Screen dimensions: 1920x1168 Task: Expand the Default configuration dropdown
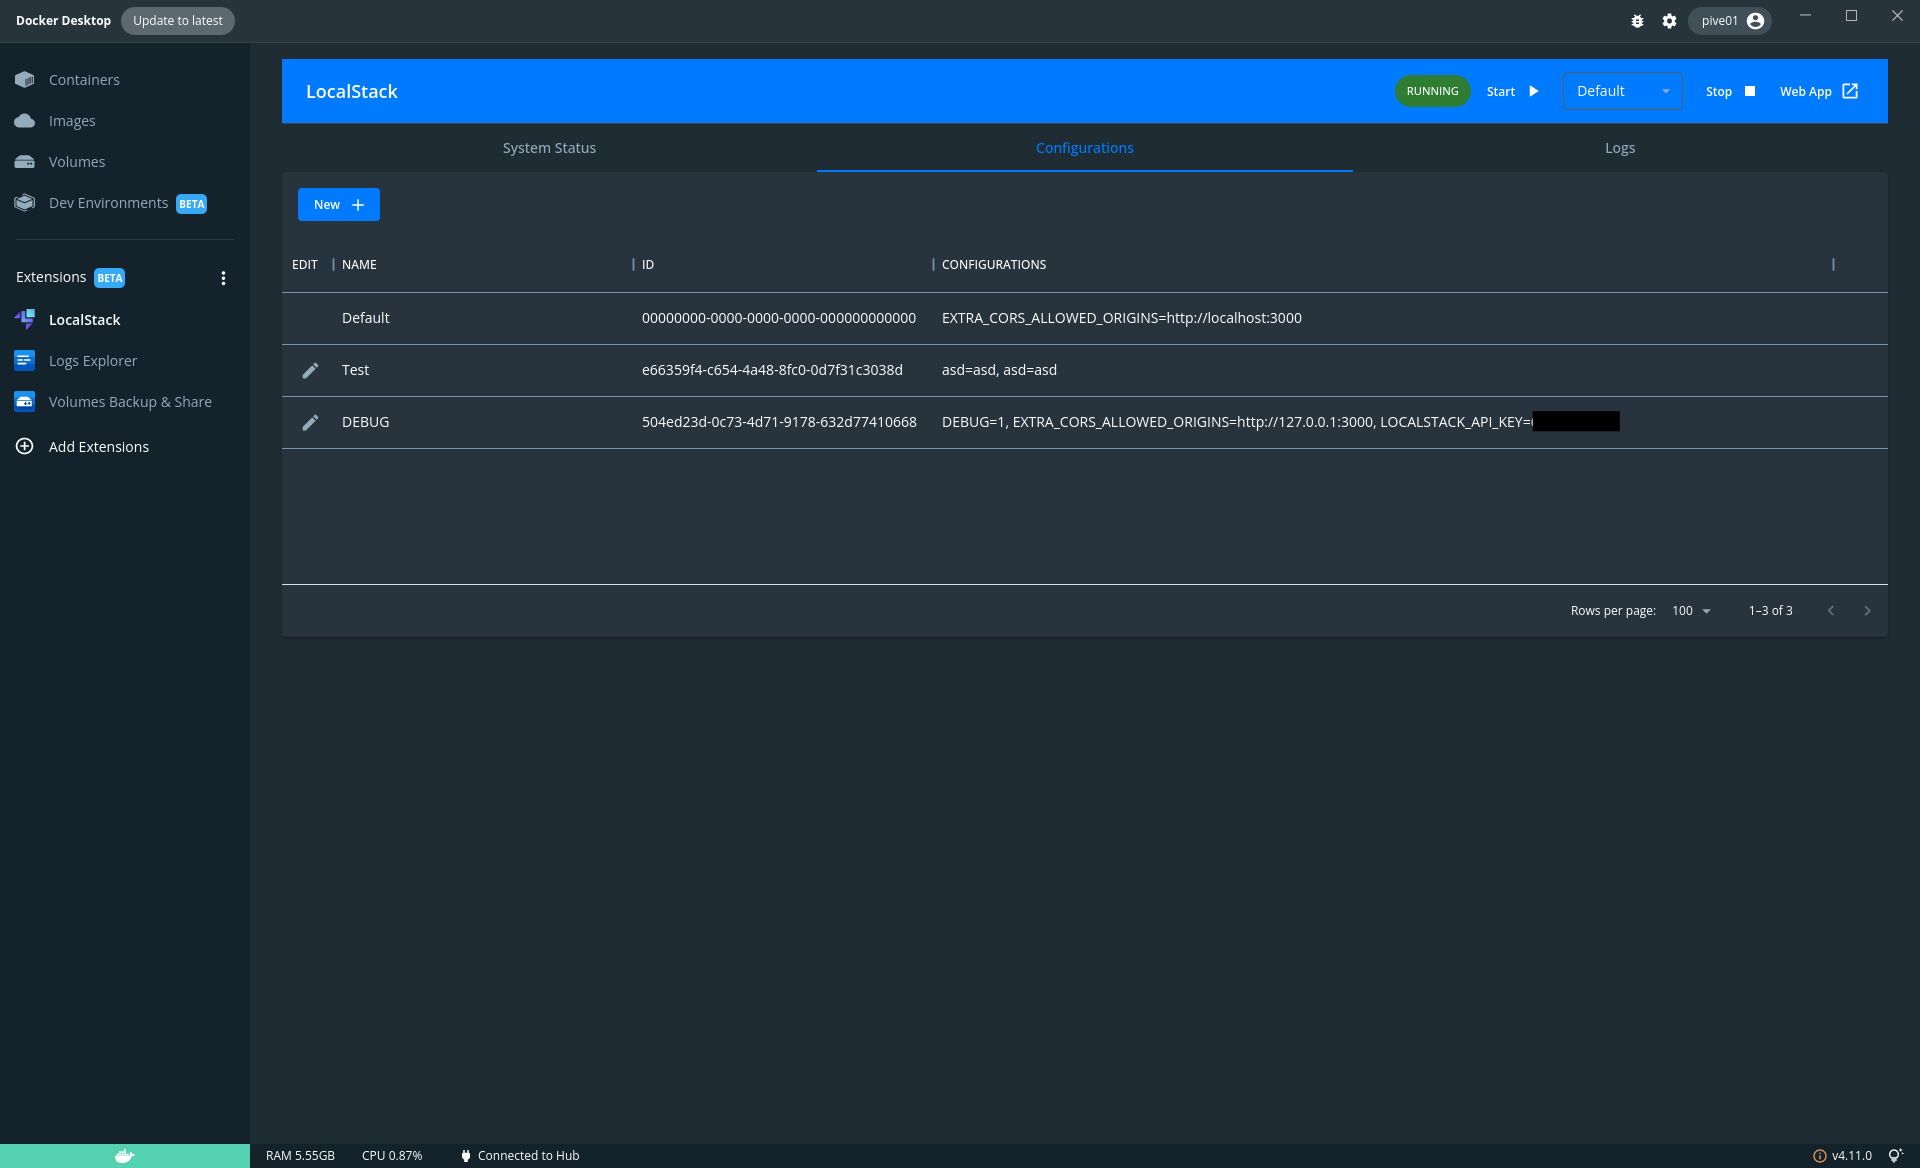coord(1622,91)
